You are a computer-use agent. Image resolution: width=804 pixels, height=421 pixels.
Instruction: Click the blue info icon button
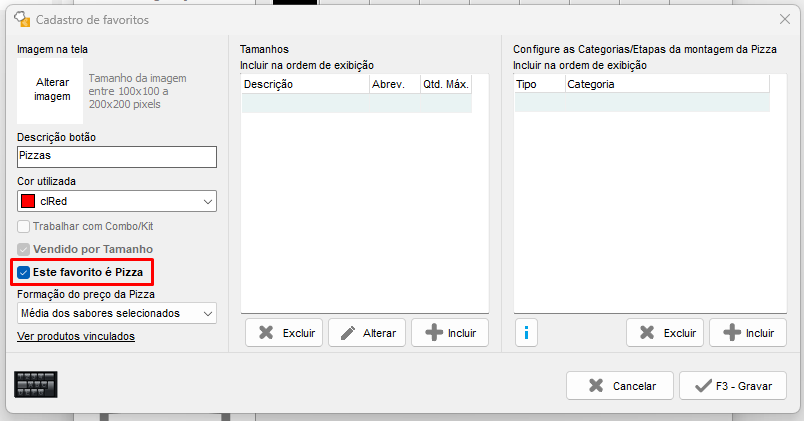point(526,332)
